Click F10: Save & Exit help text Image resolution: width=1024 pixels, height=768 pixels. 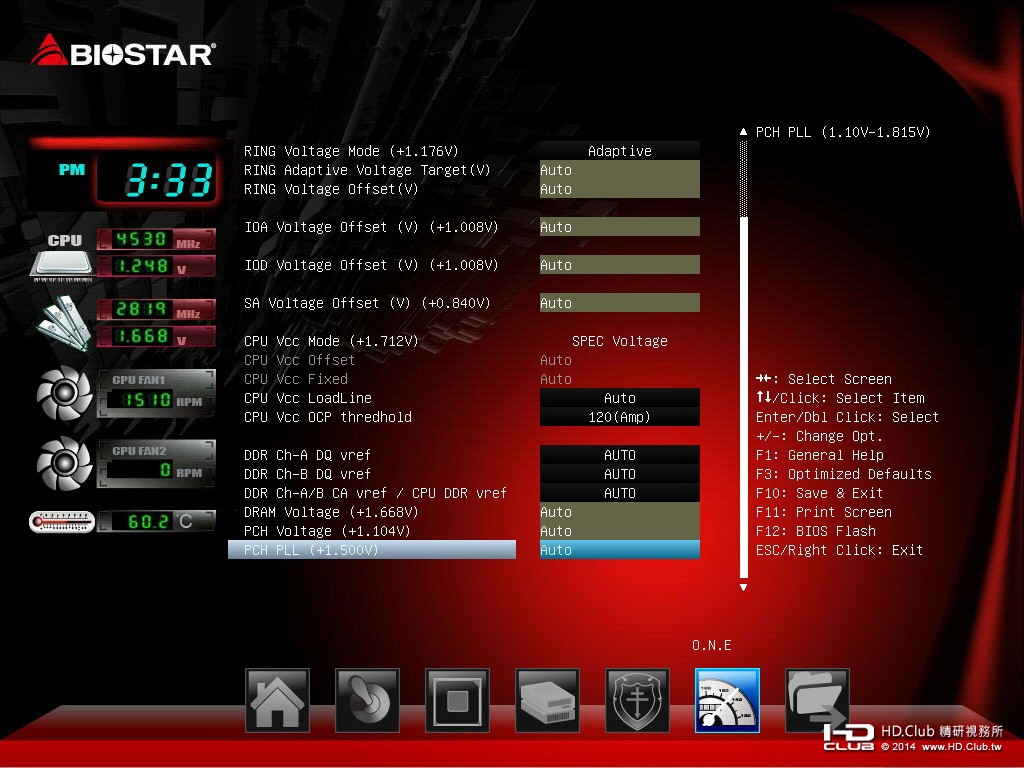click(x=819, y=492)
